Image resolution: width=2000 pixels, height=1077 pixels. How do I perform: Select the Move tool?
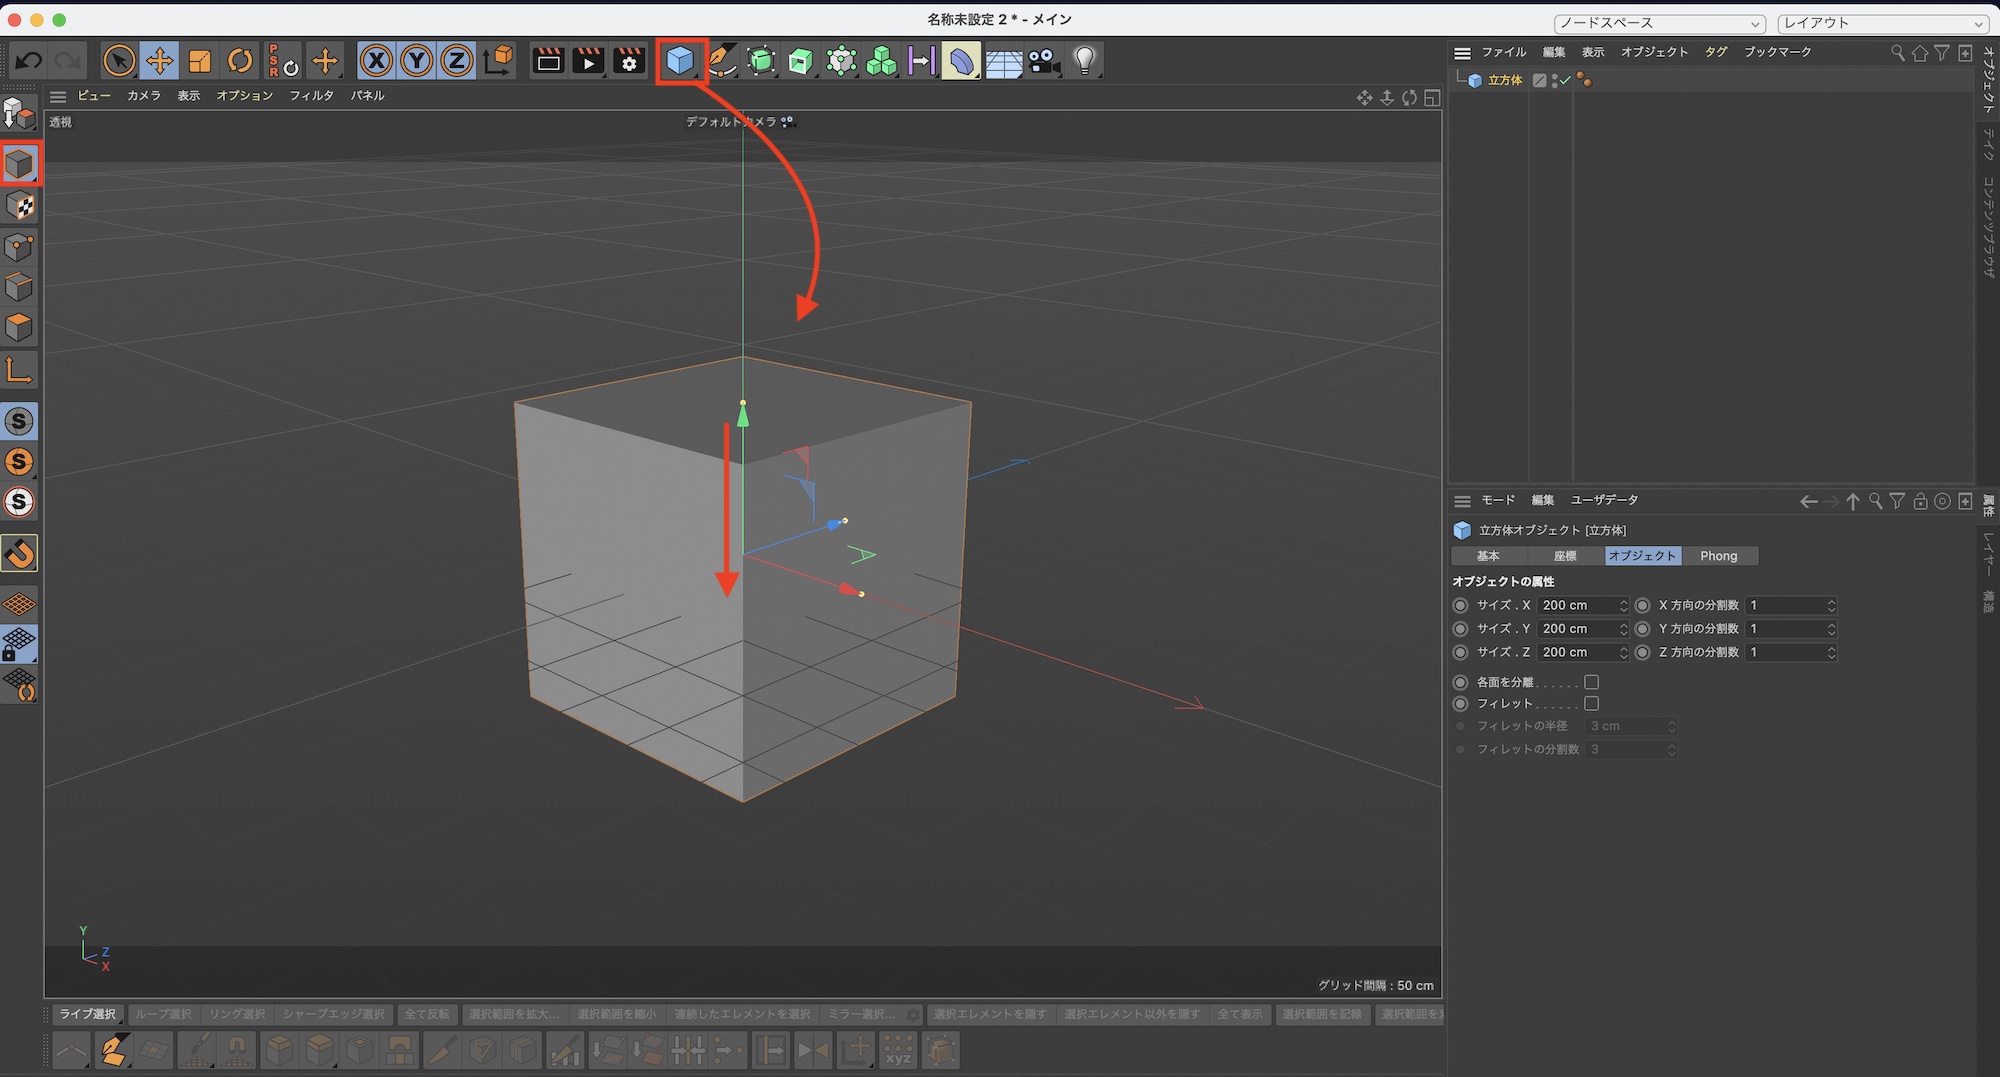click(x=160, y=60)
